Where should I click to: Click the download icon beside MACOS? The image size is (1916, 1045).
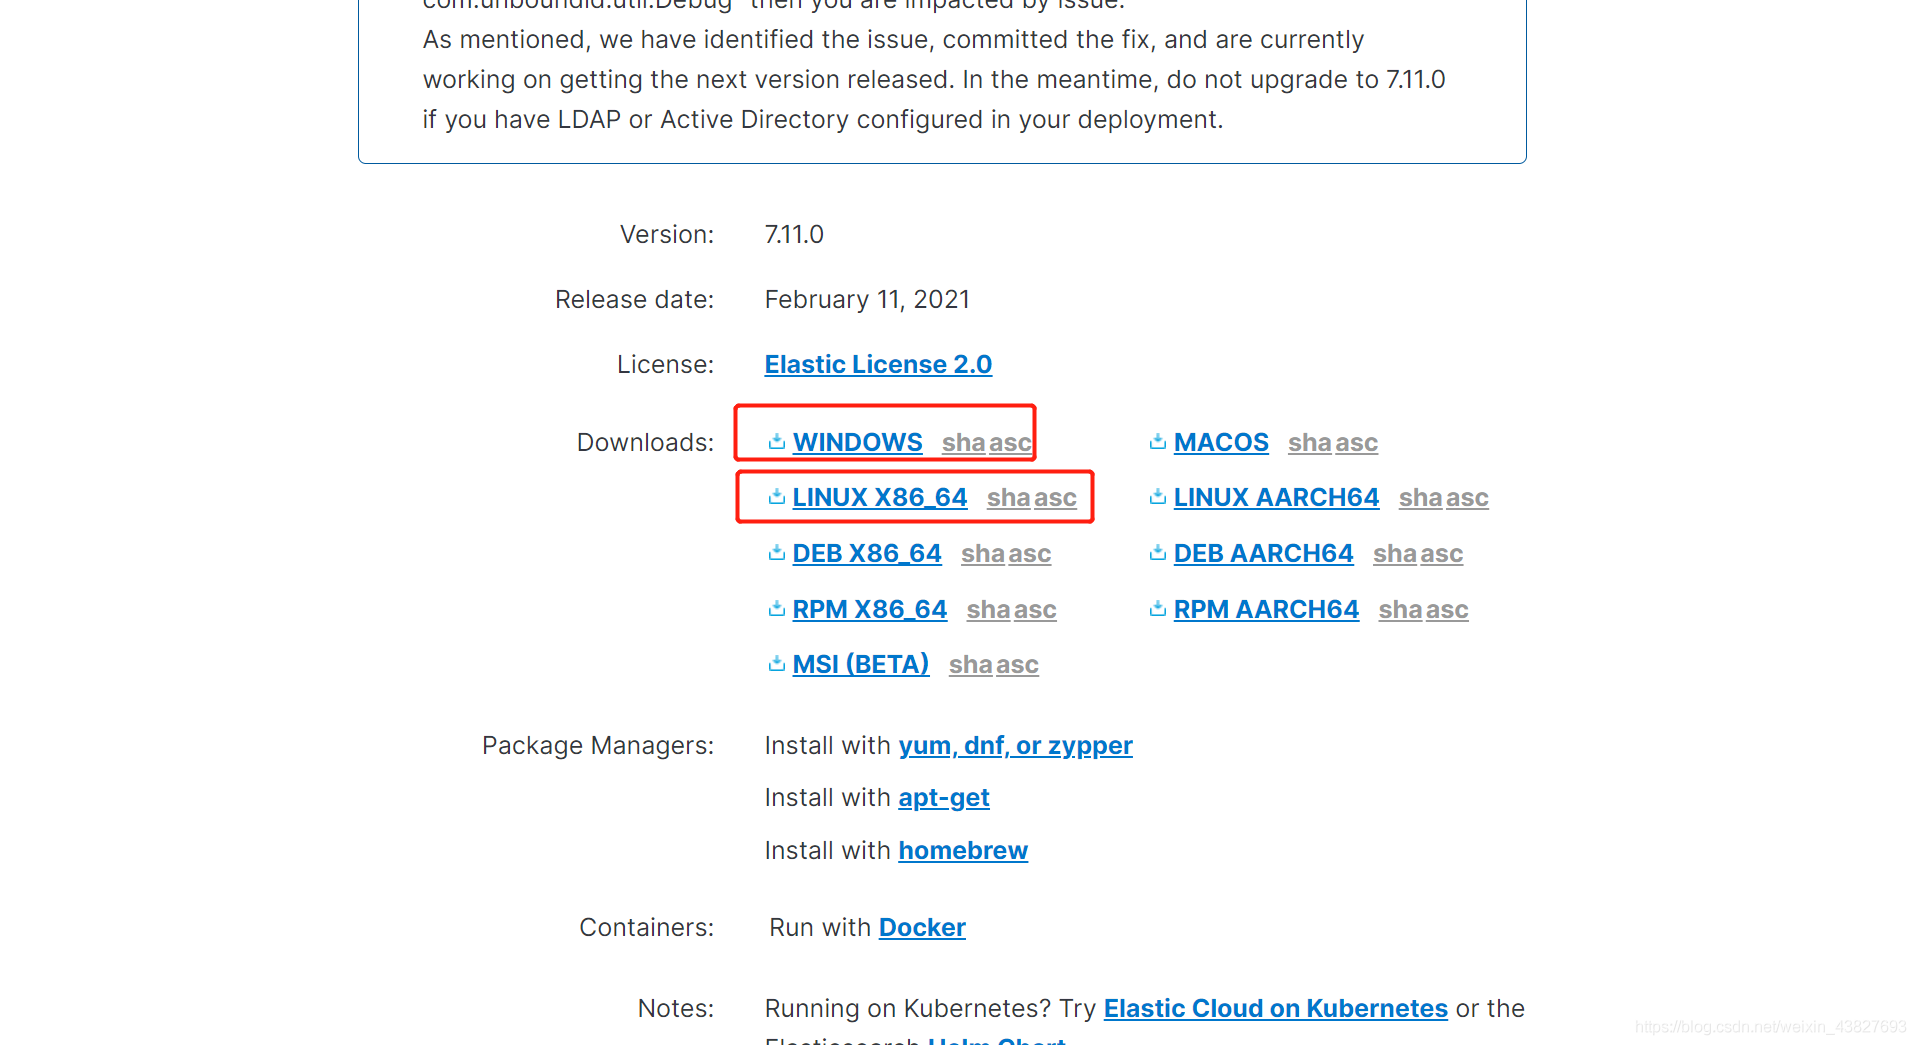(1158, 441)
